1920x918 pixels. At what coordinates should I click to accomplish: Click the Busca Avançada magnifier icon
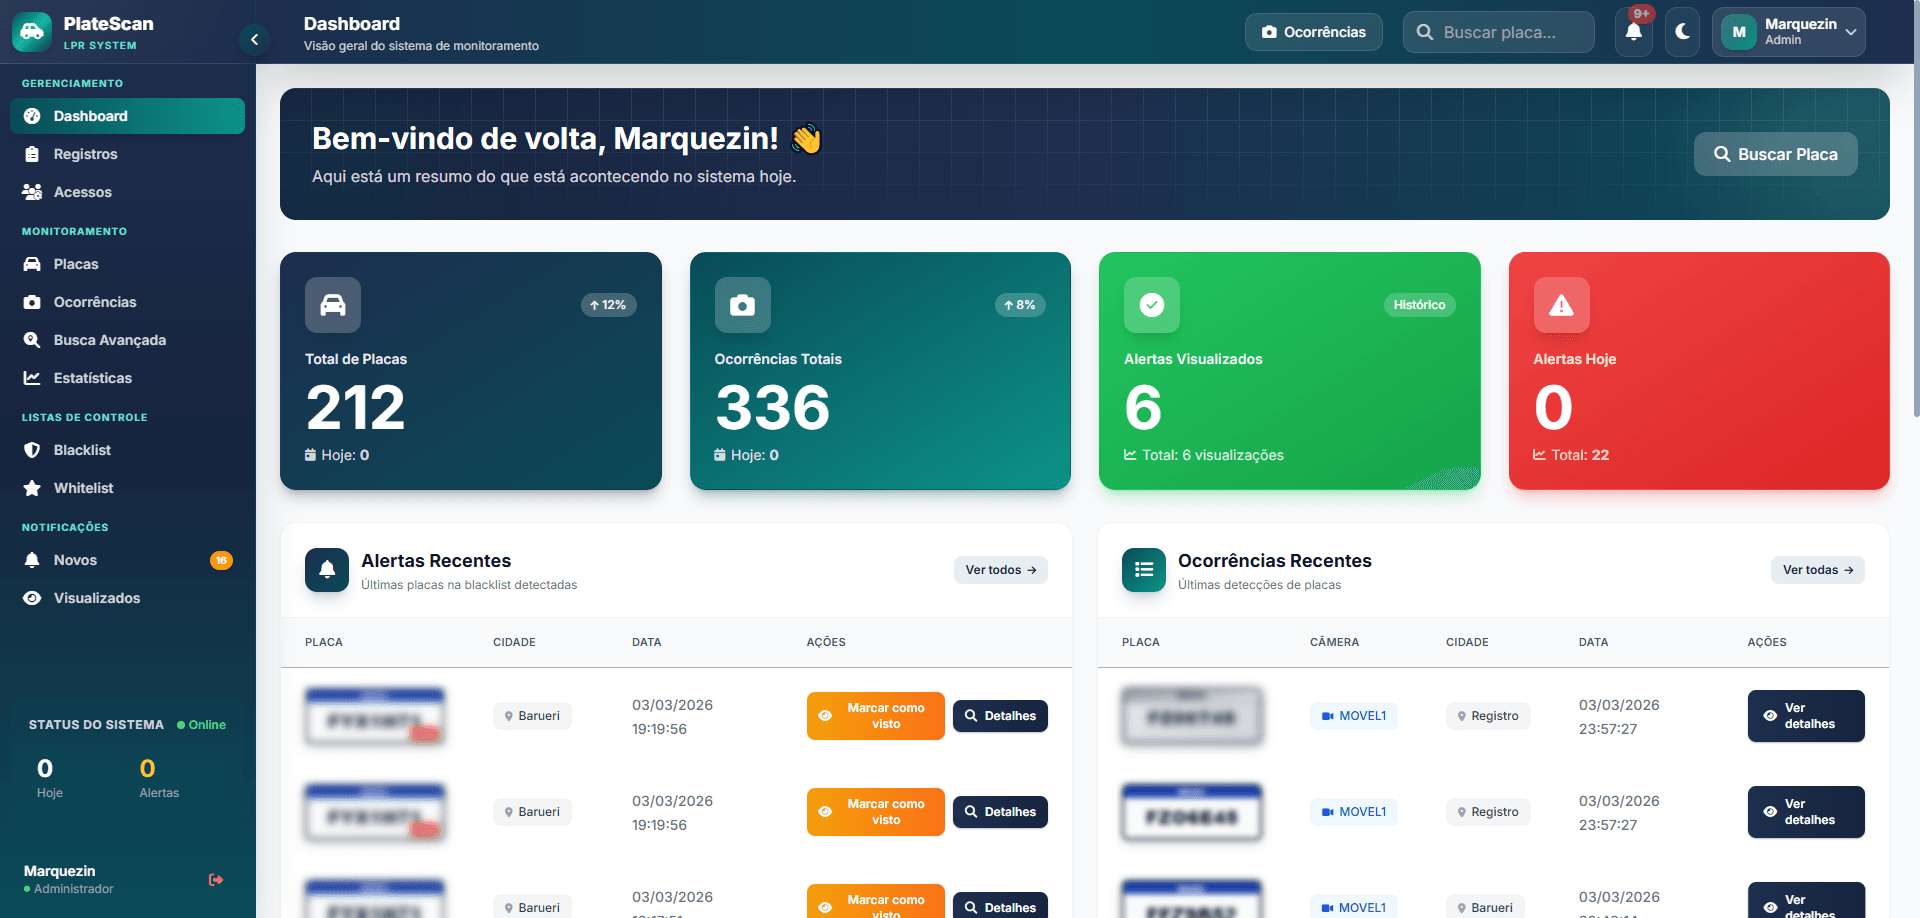33,340
